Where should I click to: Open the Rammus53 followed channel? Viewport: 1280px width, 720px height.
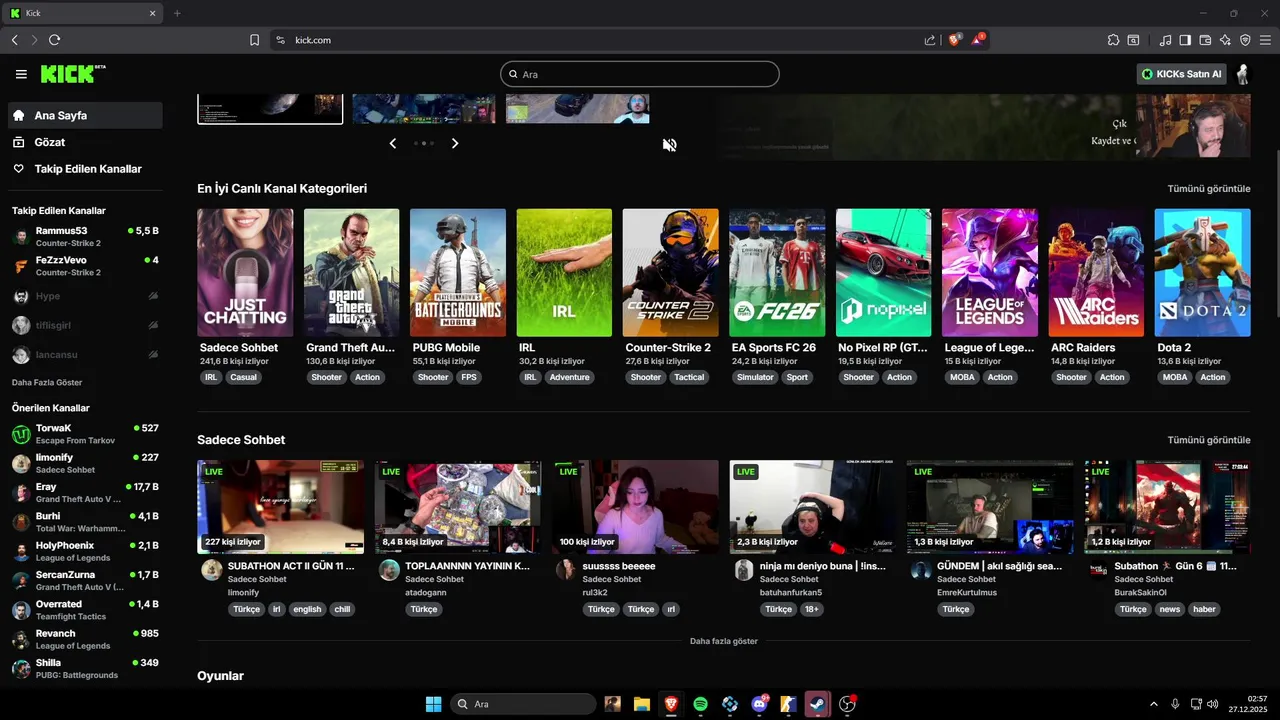(85, 236)
